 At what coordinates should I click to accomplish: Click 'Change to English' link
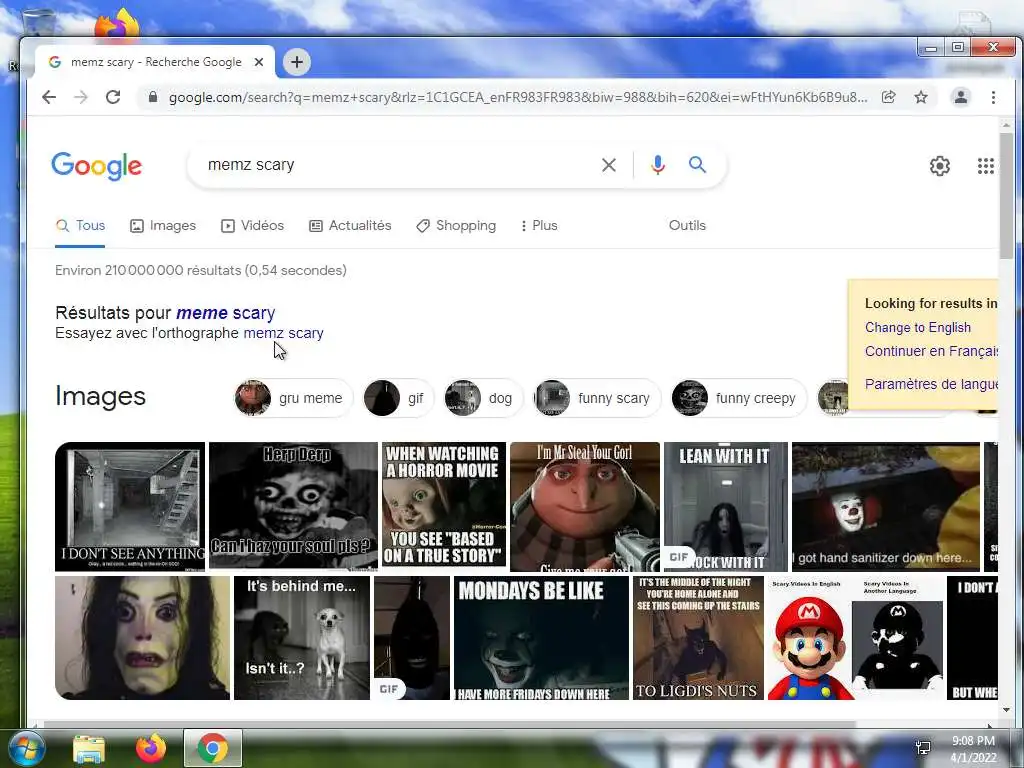918,327
